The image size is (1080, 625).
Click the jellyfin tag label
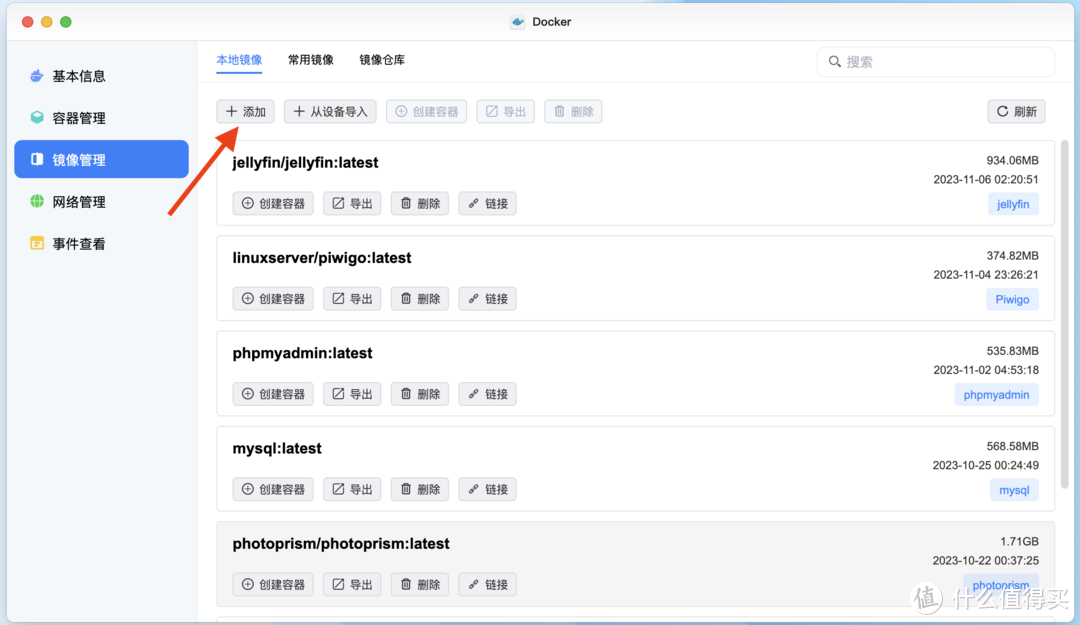click(x=1013, y=204)
